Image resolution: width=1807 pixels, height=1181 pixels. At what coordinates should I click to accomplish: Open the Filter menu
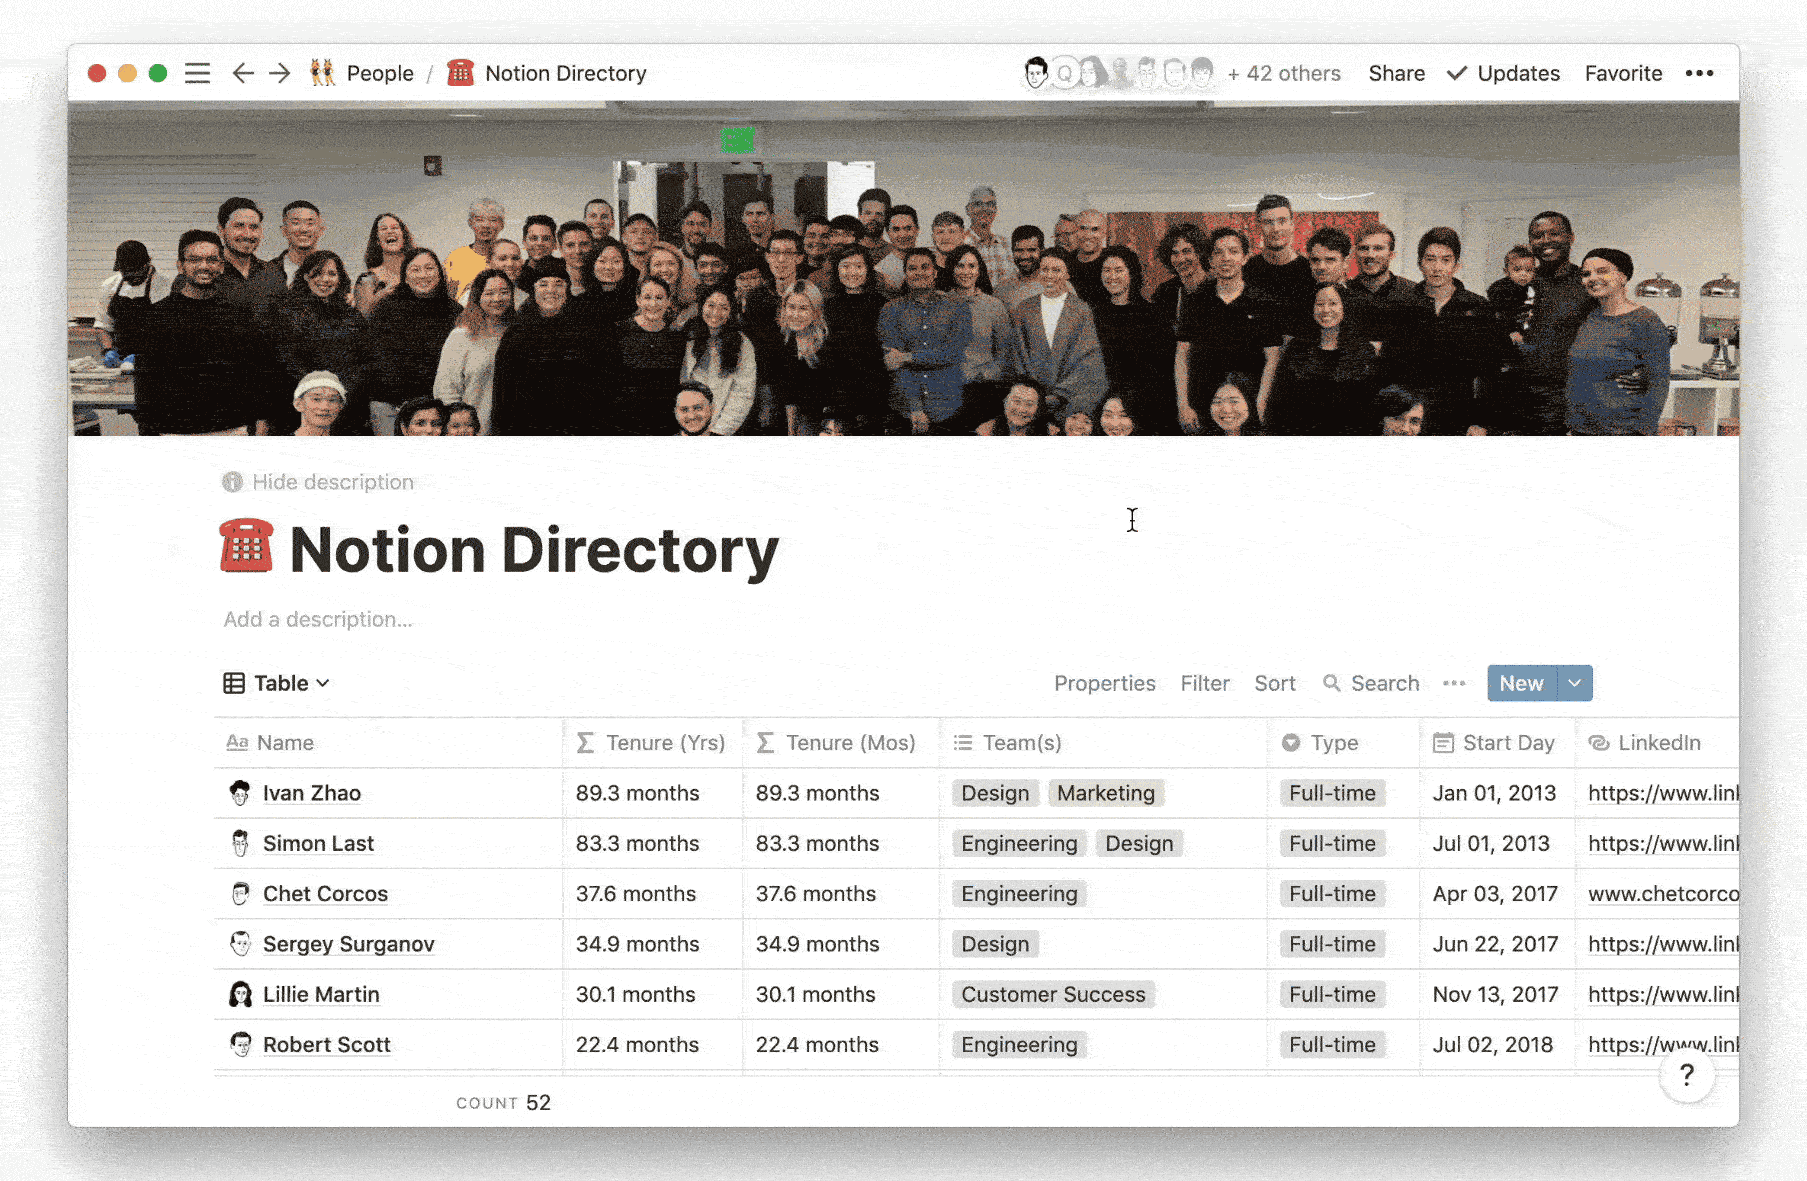coord(1205,683)
